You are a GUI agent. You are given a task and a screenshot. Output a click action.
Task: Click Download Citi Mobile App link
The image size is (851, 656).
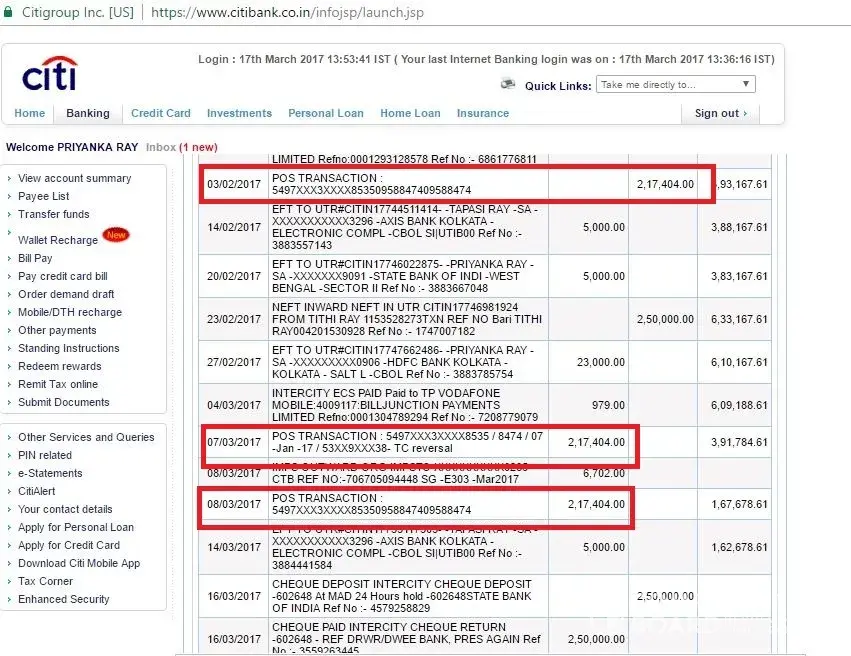click(79, 564)
